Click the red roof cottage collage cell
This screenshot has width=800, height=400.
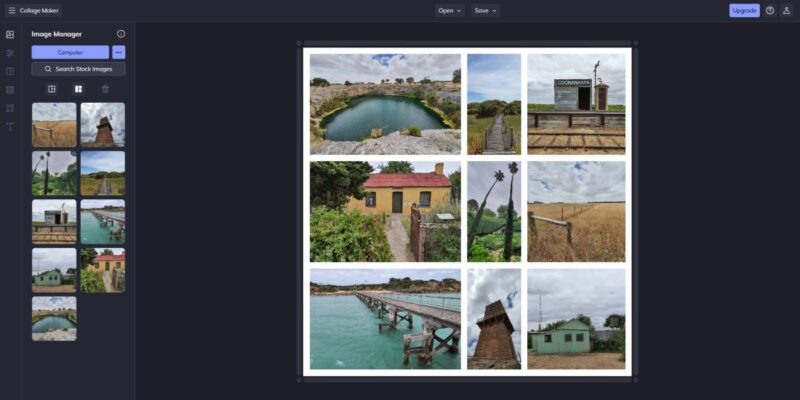[x=385, y=212]
